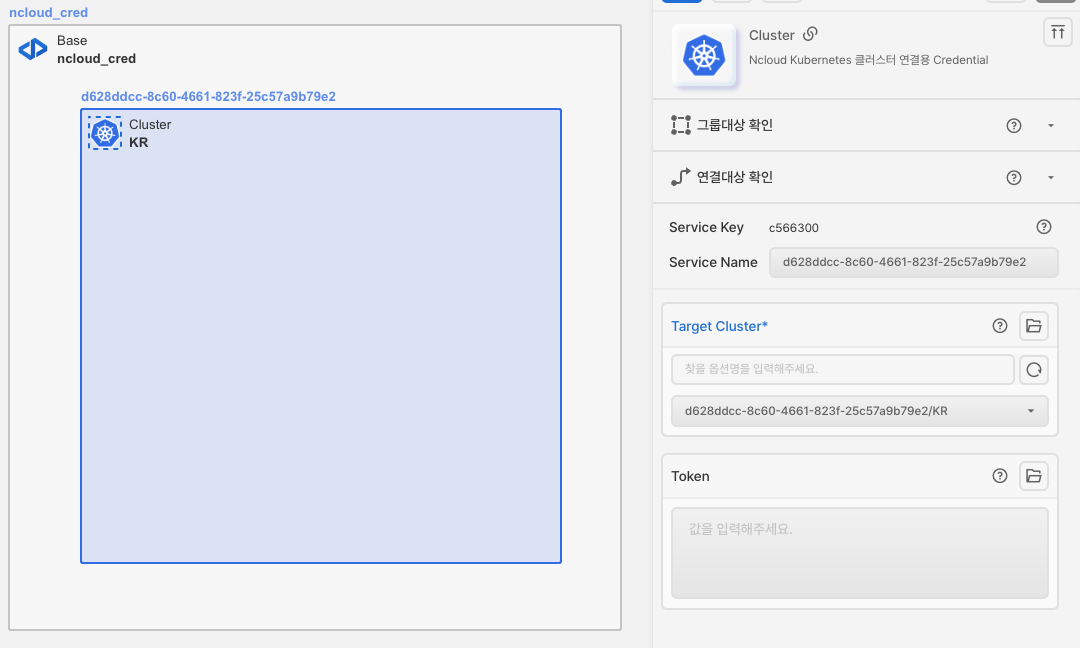Refresh the Target Cluster option list

pos(1034,370)
